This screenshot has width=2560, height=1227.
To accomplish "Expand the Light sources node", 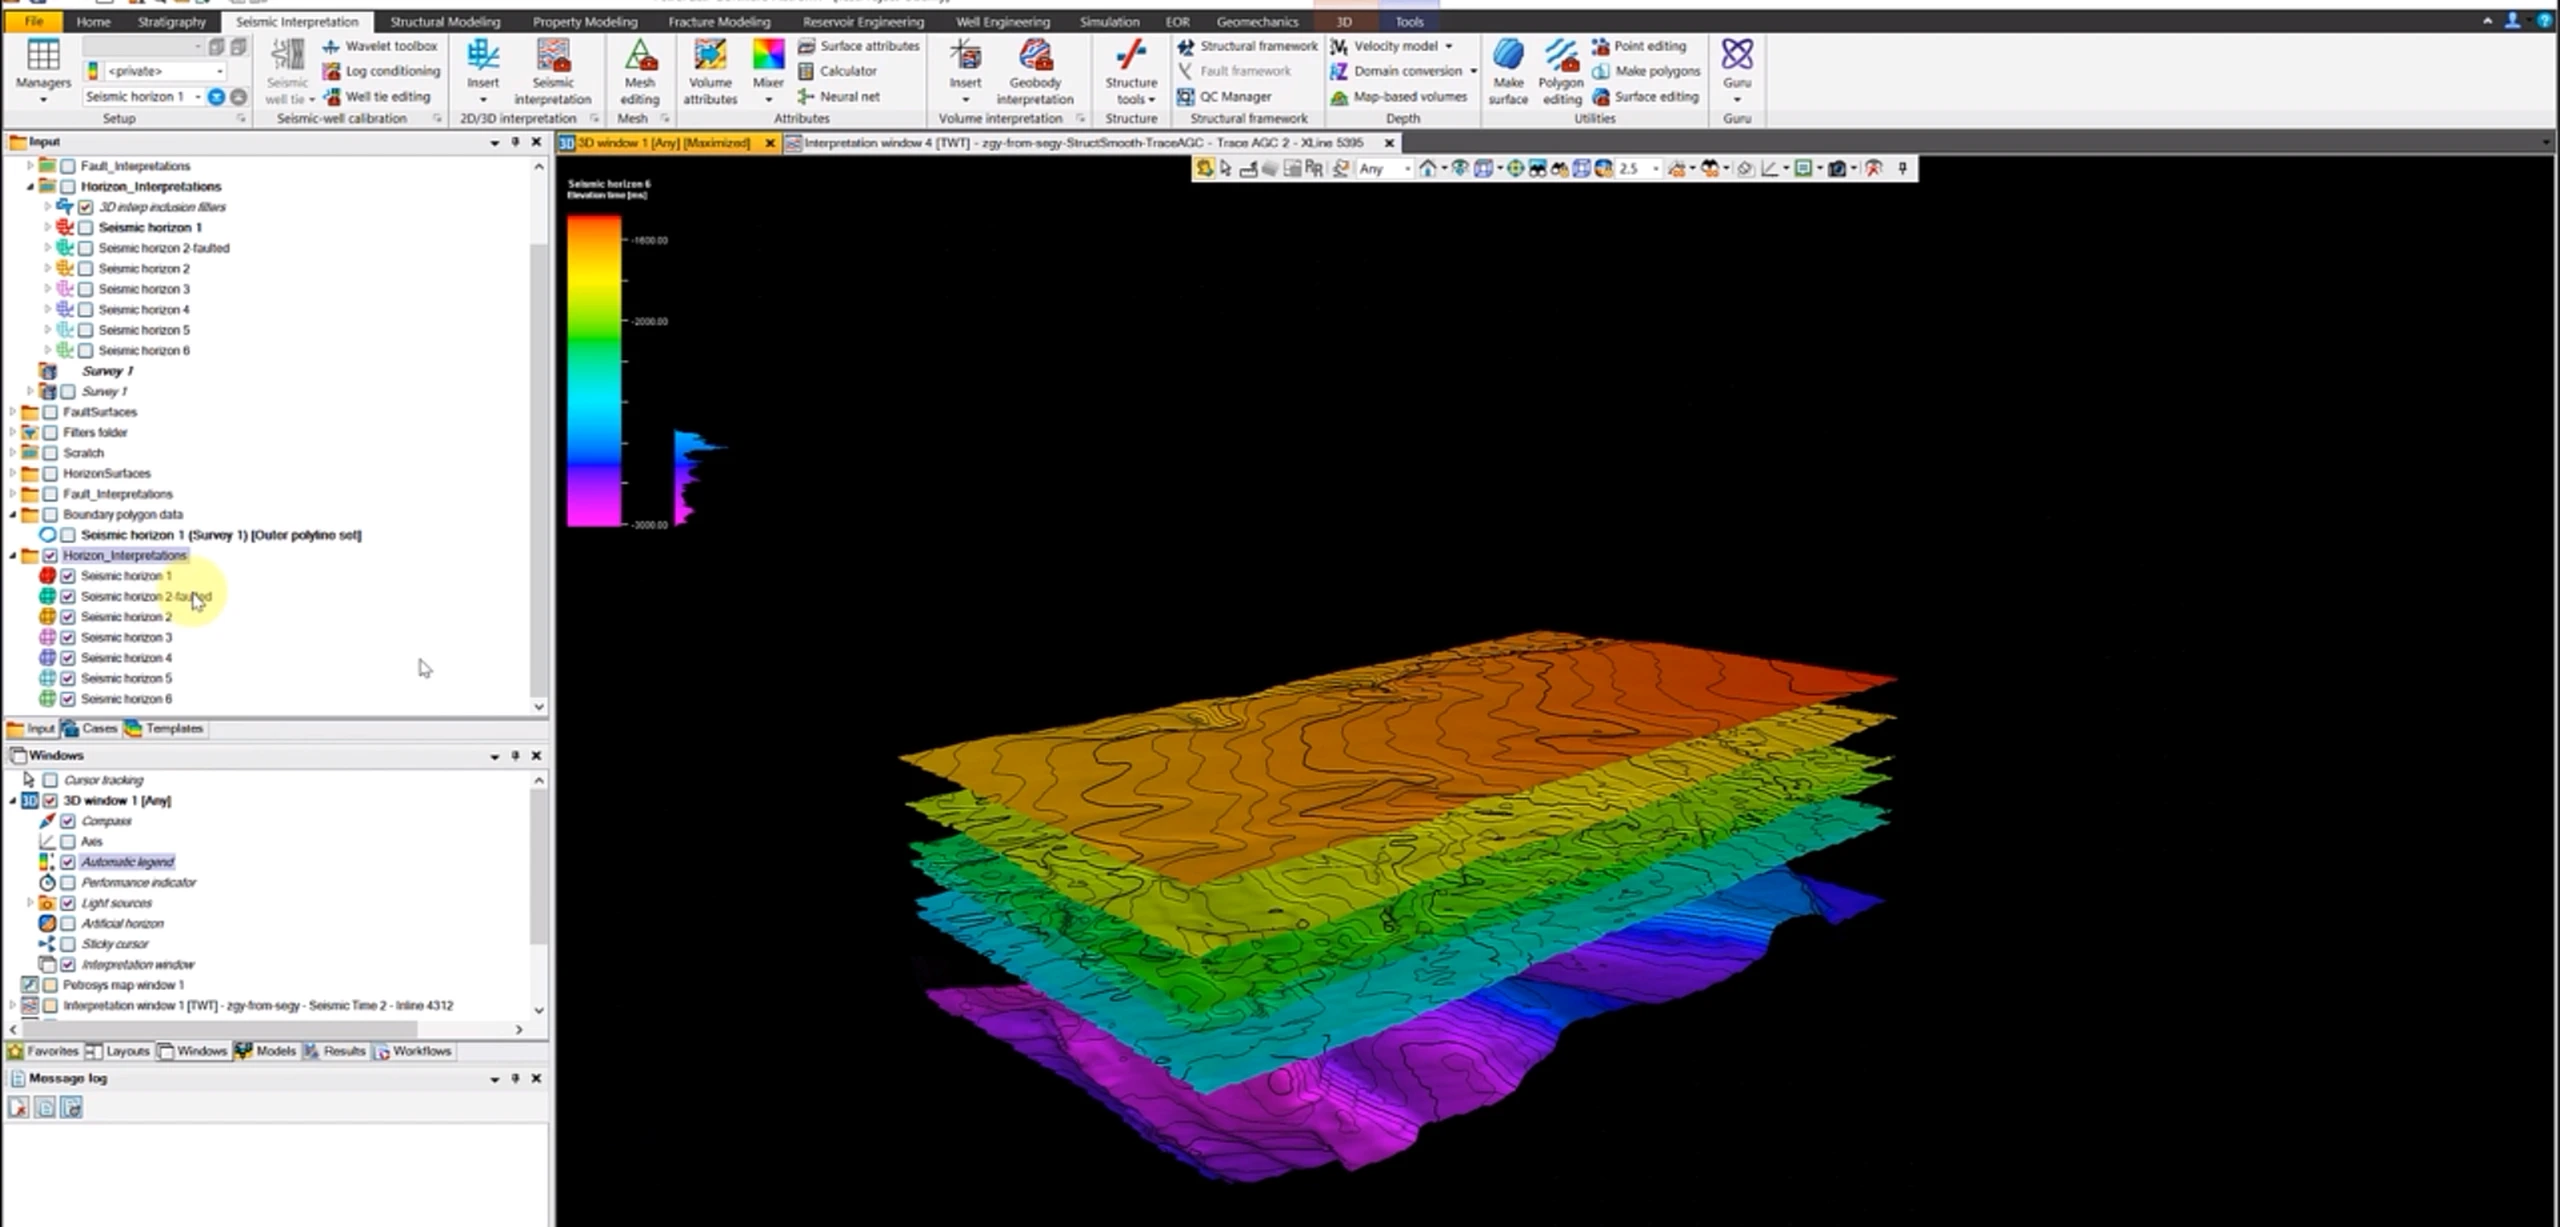I will 30,903.
